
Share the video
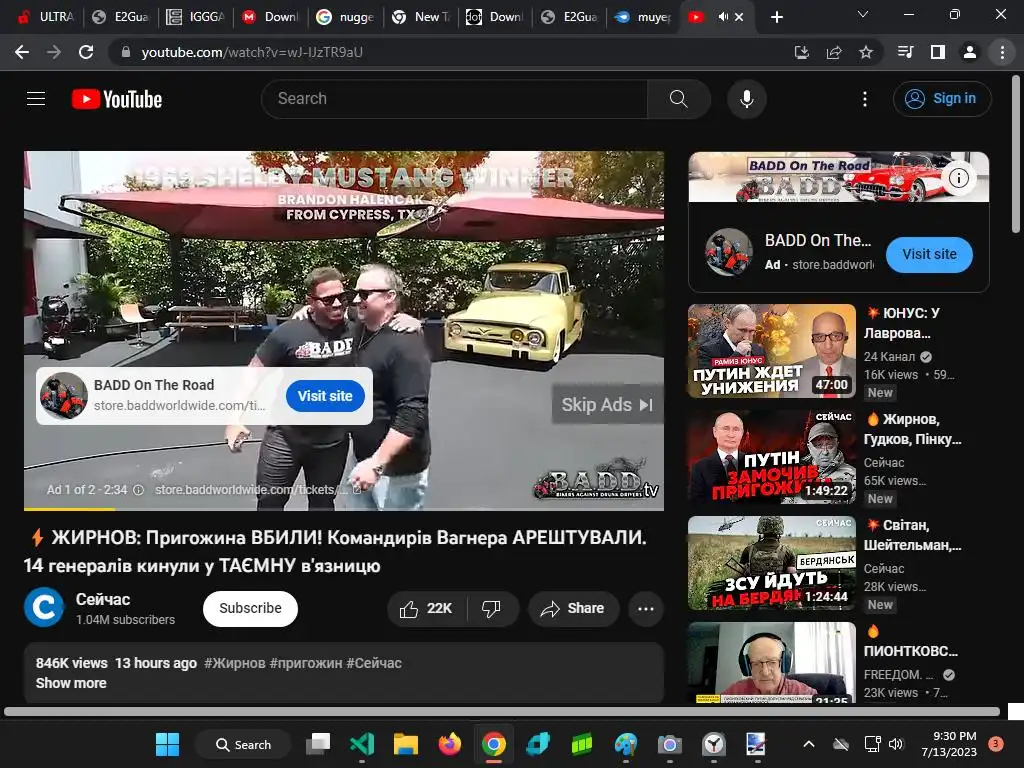pyautogui.click(x=573, y=609)
